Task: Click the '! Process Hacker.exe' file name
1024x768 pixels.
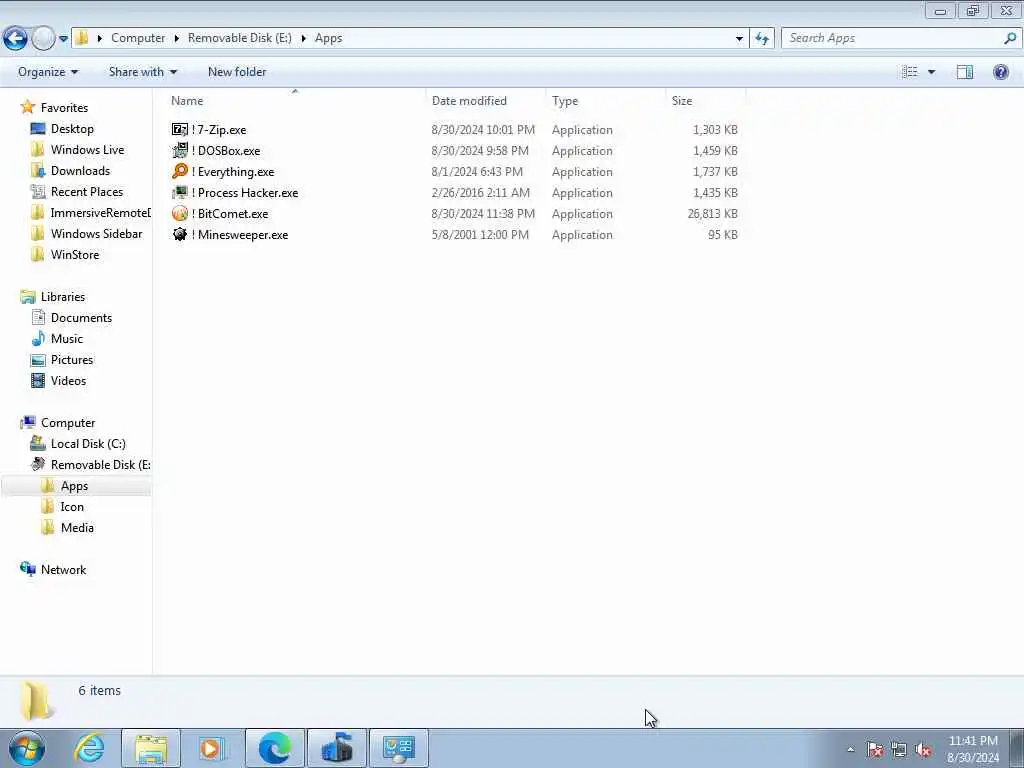Action: click(245, 193)
